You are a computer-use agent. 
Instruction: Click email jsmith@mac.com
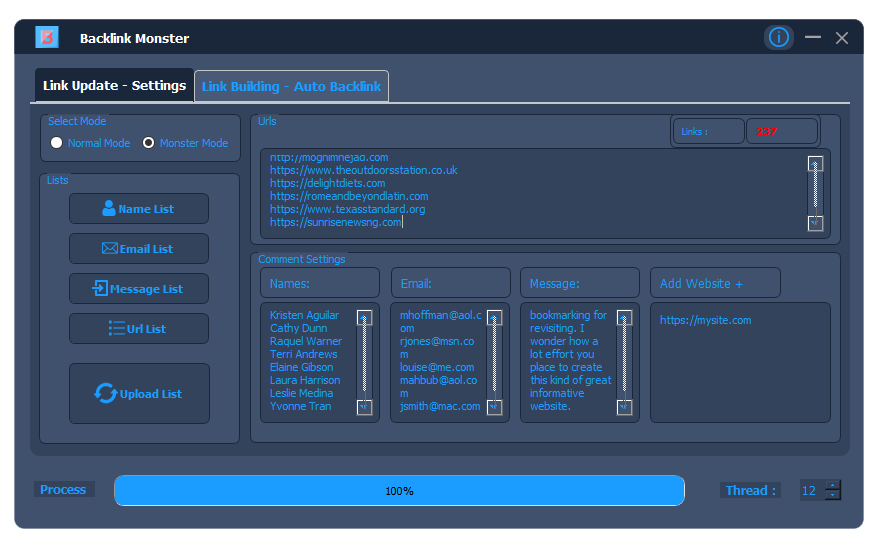pyautogui.click(x=440, y=406)
